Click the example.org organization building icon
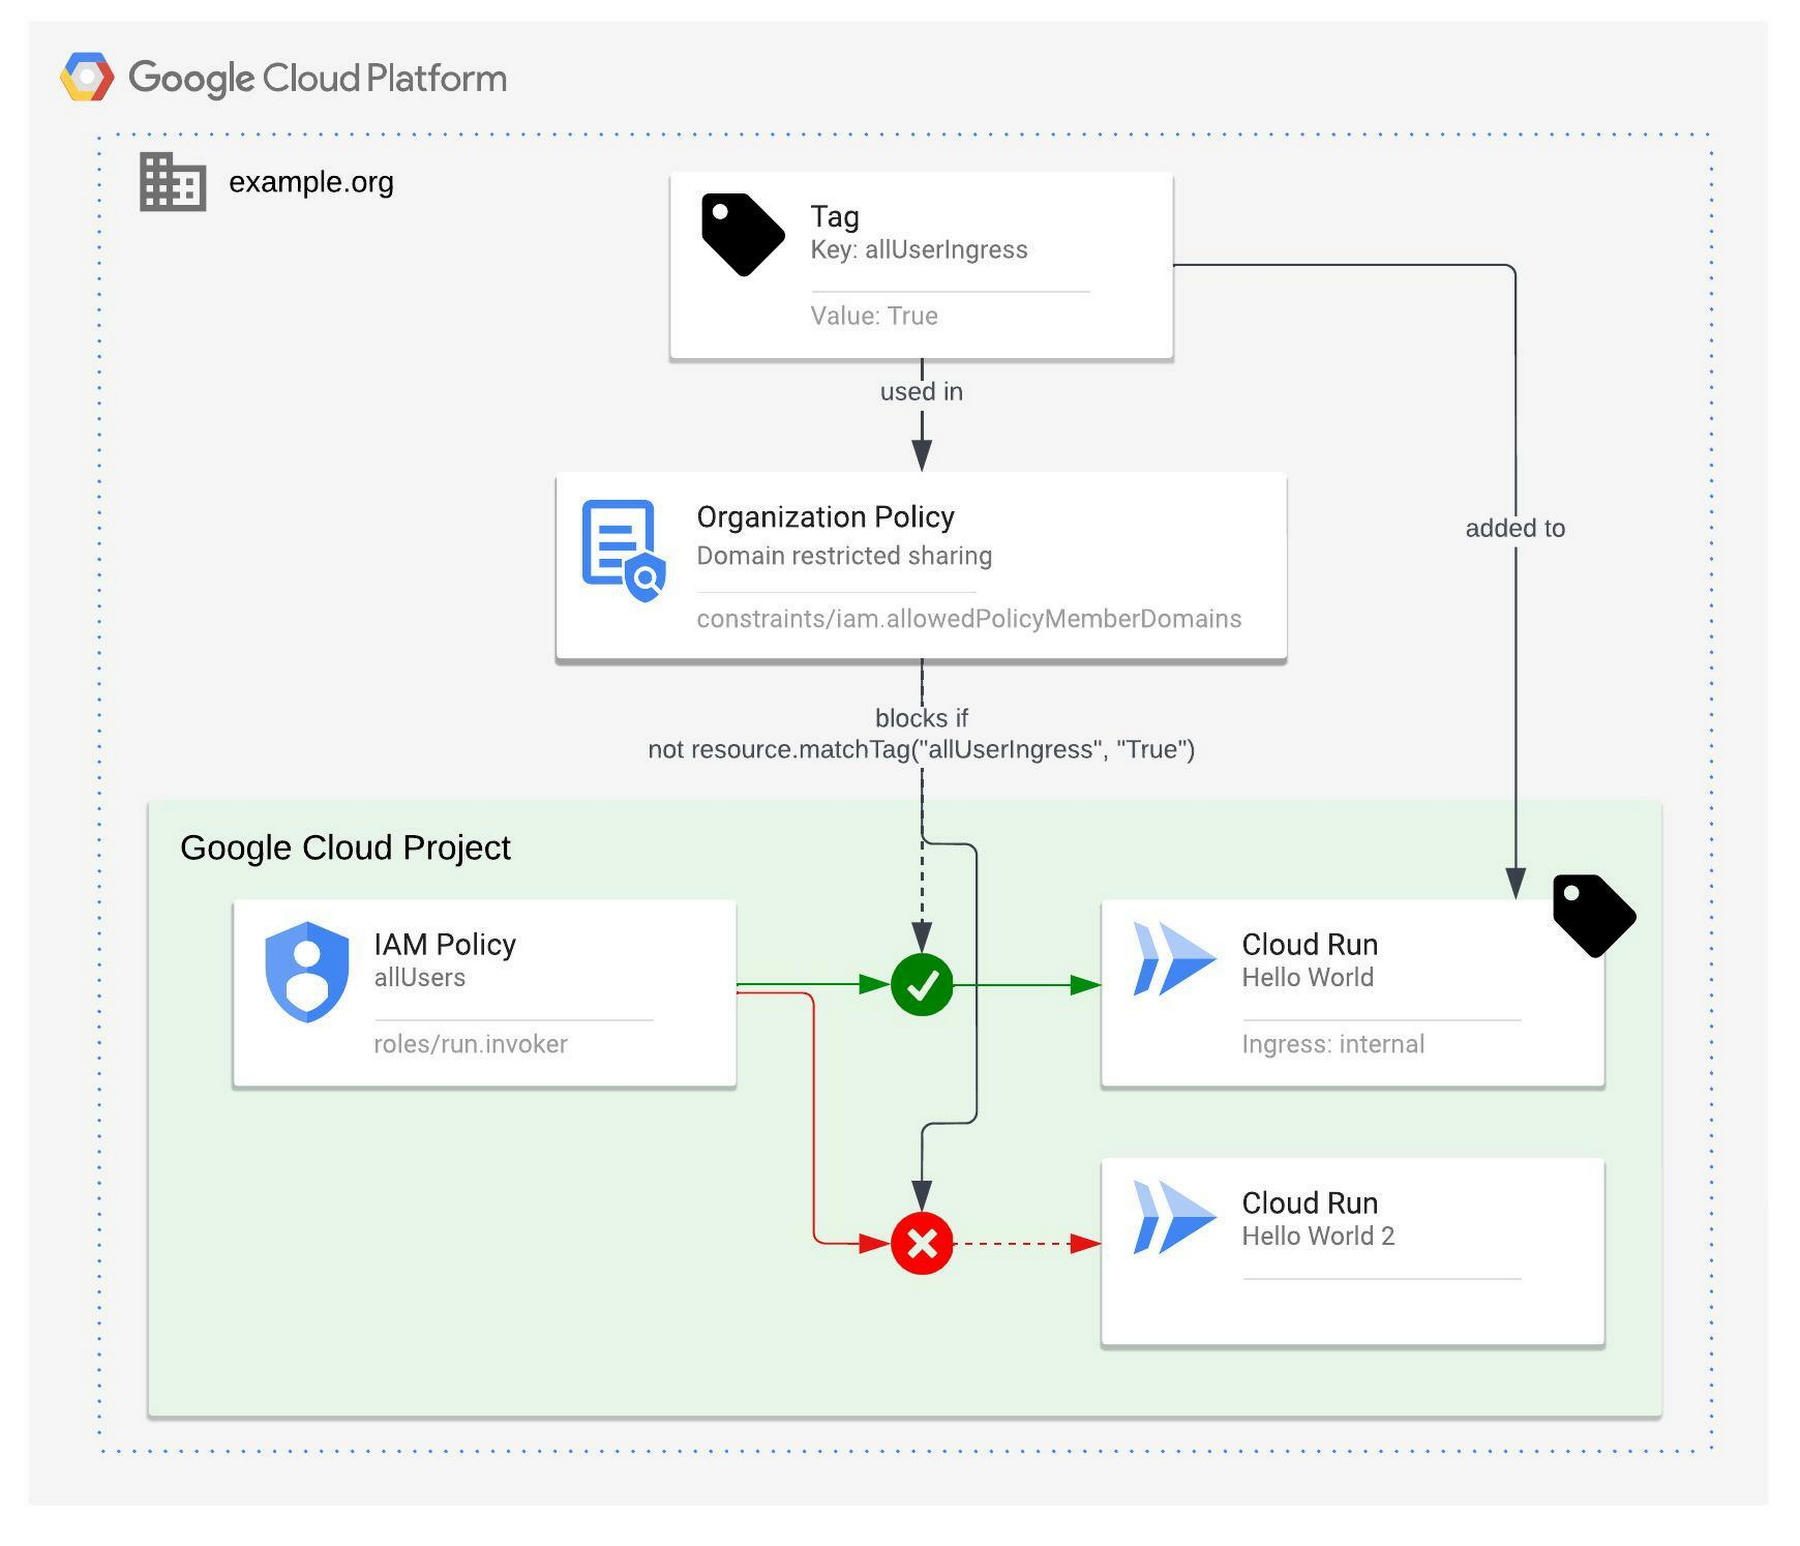The image size is (1800, 1546). pyautogui.click(x=173, y=182)
